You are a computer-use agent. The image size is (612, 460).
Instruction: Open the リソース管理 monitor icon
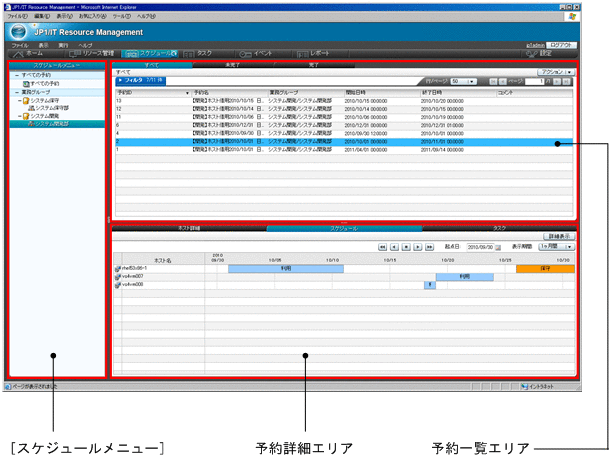pos(75,54)
